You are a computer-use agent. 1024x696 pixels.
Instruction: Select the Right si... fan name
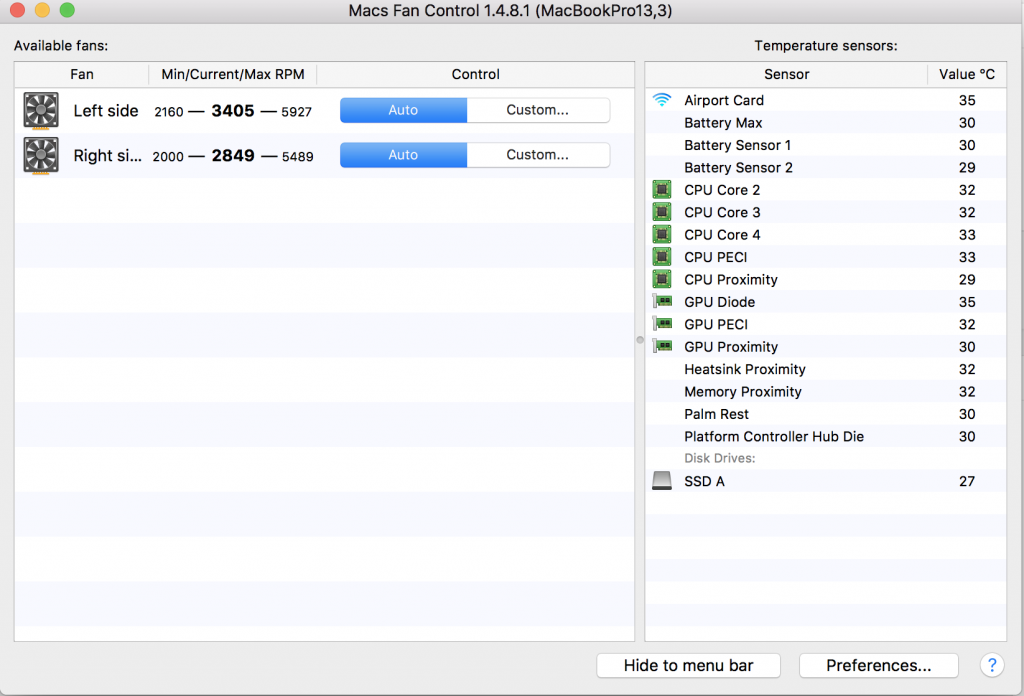(107, 156)
